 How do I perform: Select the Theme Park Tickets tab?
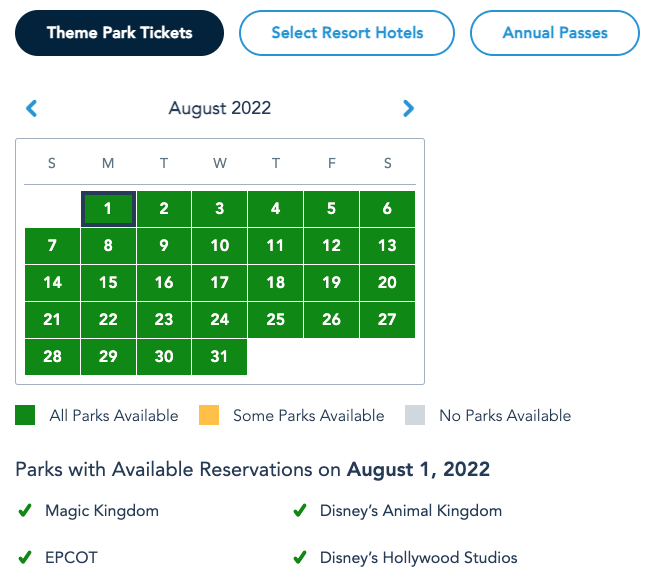119,33
